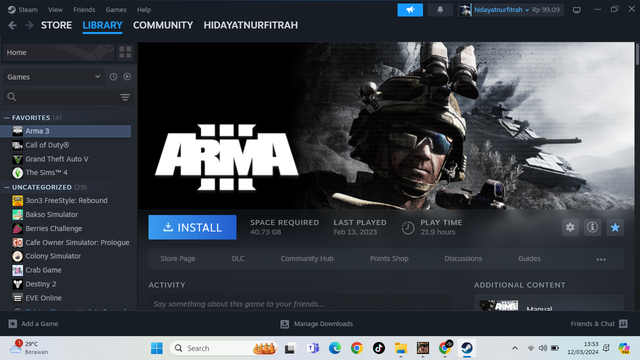
Task: Switch to library grid collections view
Action: pyautogui.click(x=125, y=52)
